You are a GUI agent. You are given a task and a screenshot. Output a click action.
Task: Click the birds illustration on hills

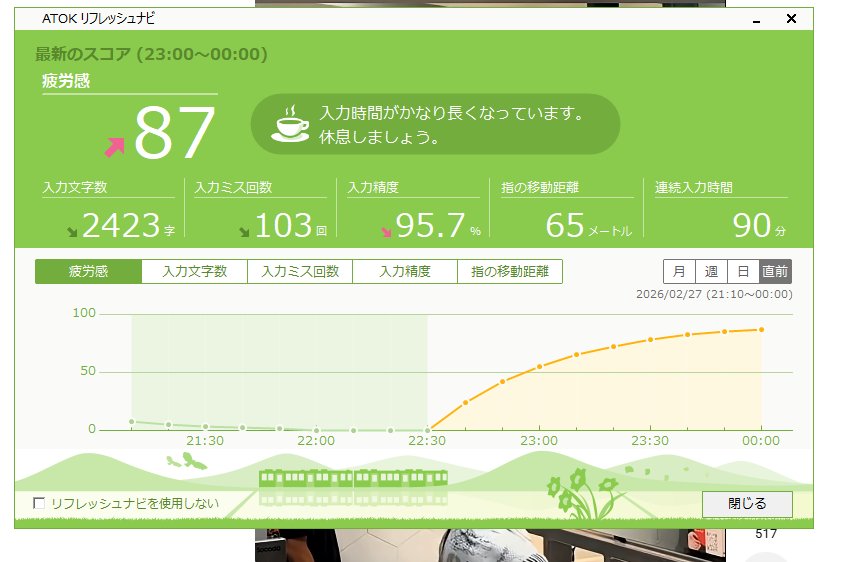click(x=187, y=461)
